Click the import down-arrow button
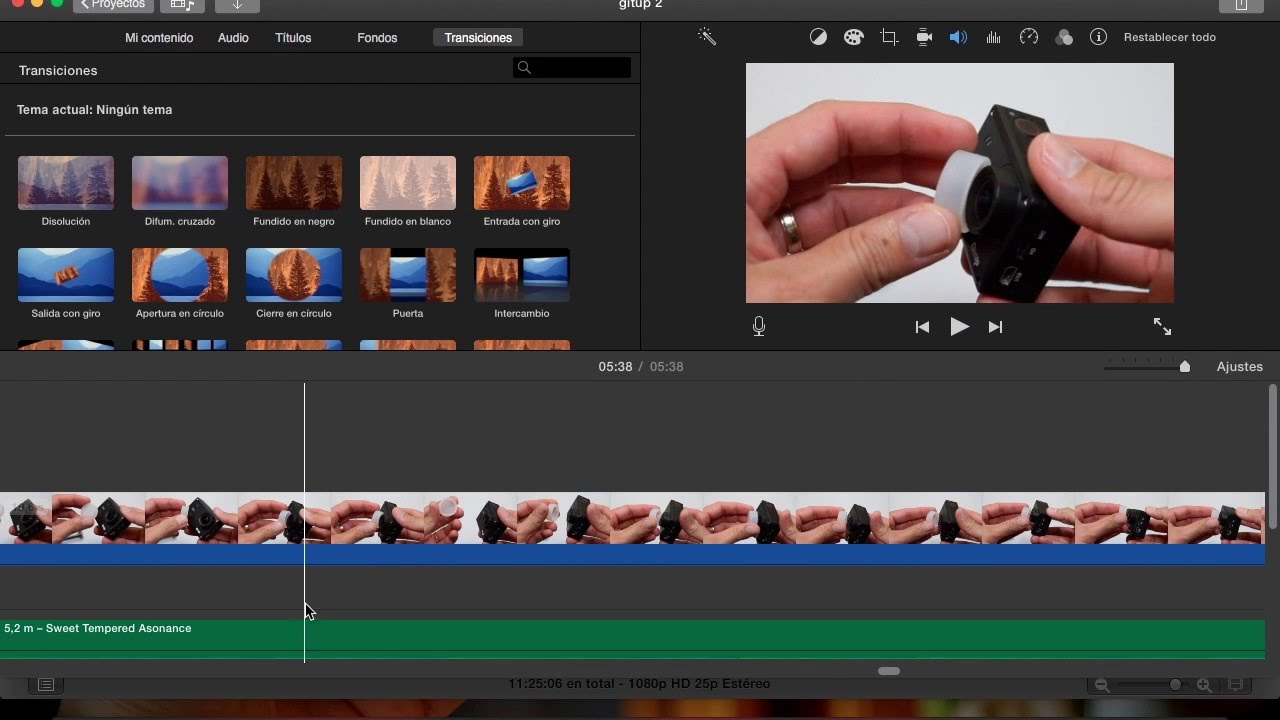Image resolution: width=1280 pixels, height=720 pixels. (x=237, y=5)
